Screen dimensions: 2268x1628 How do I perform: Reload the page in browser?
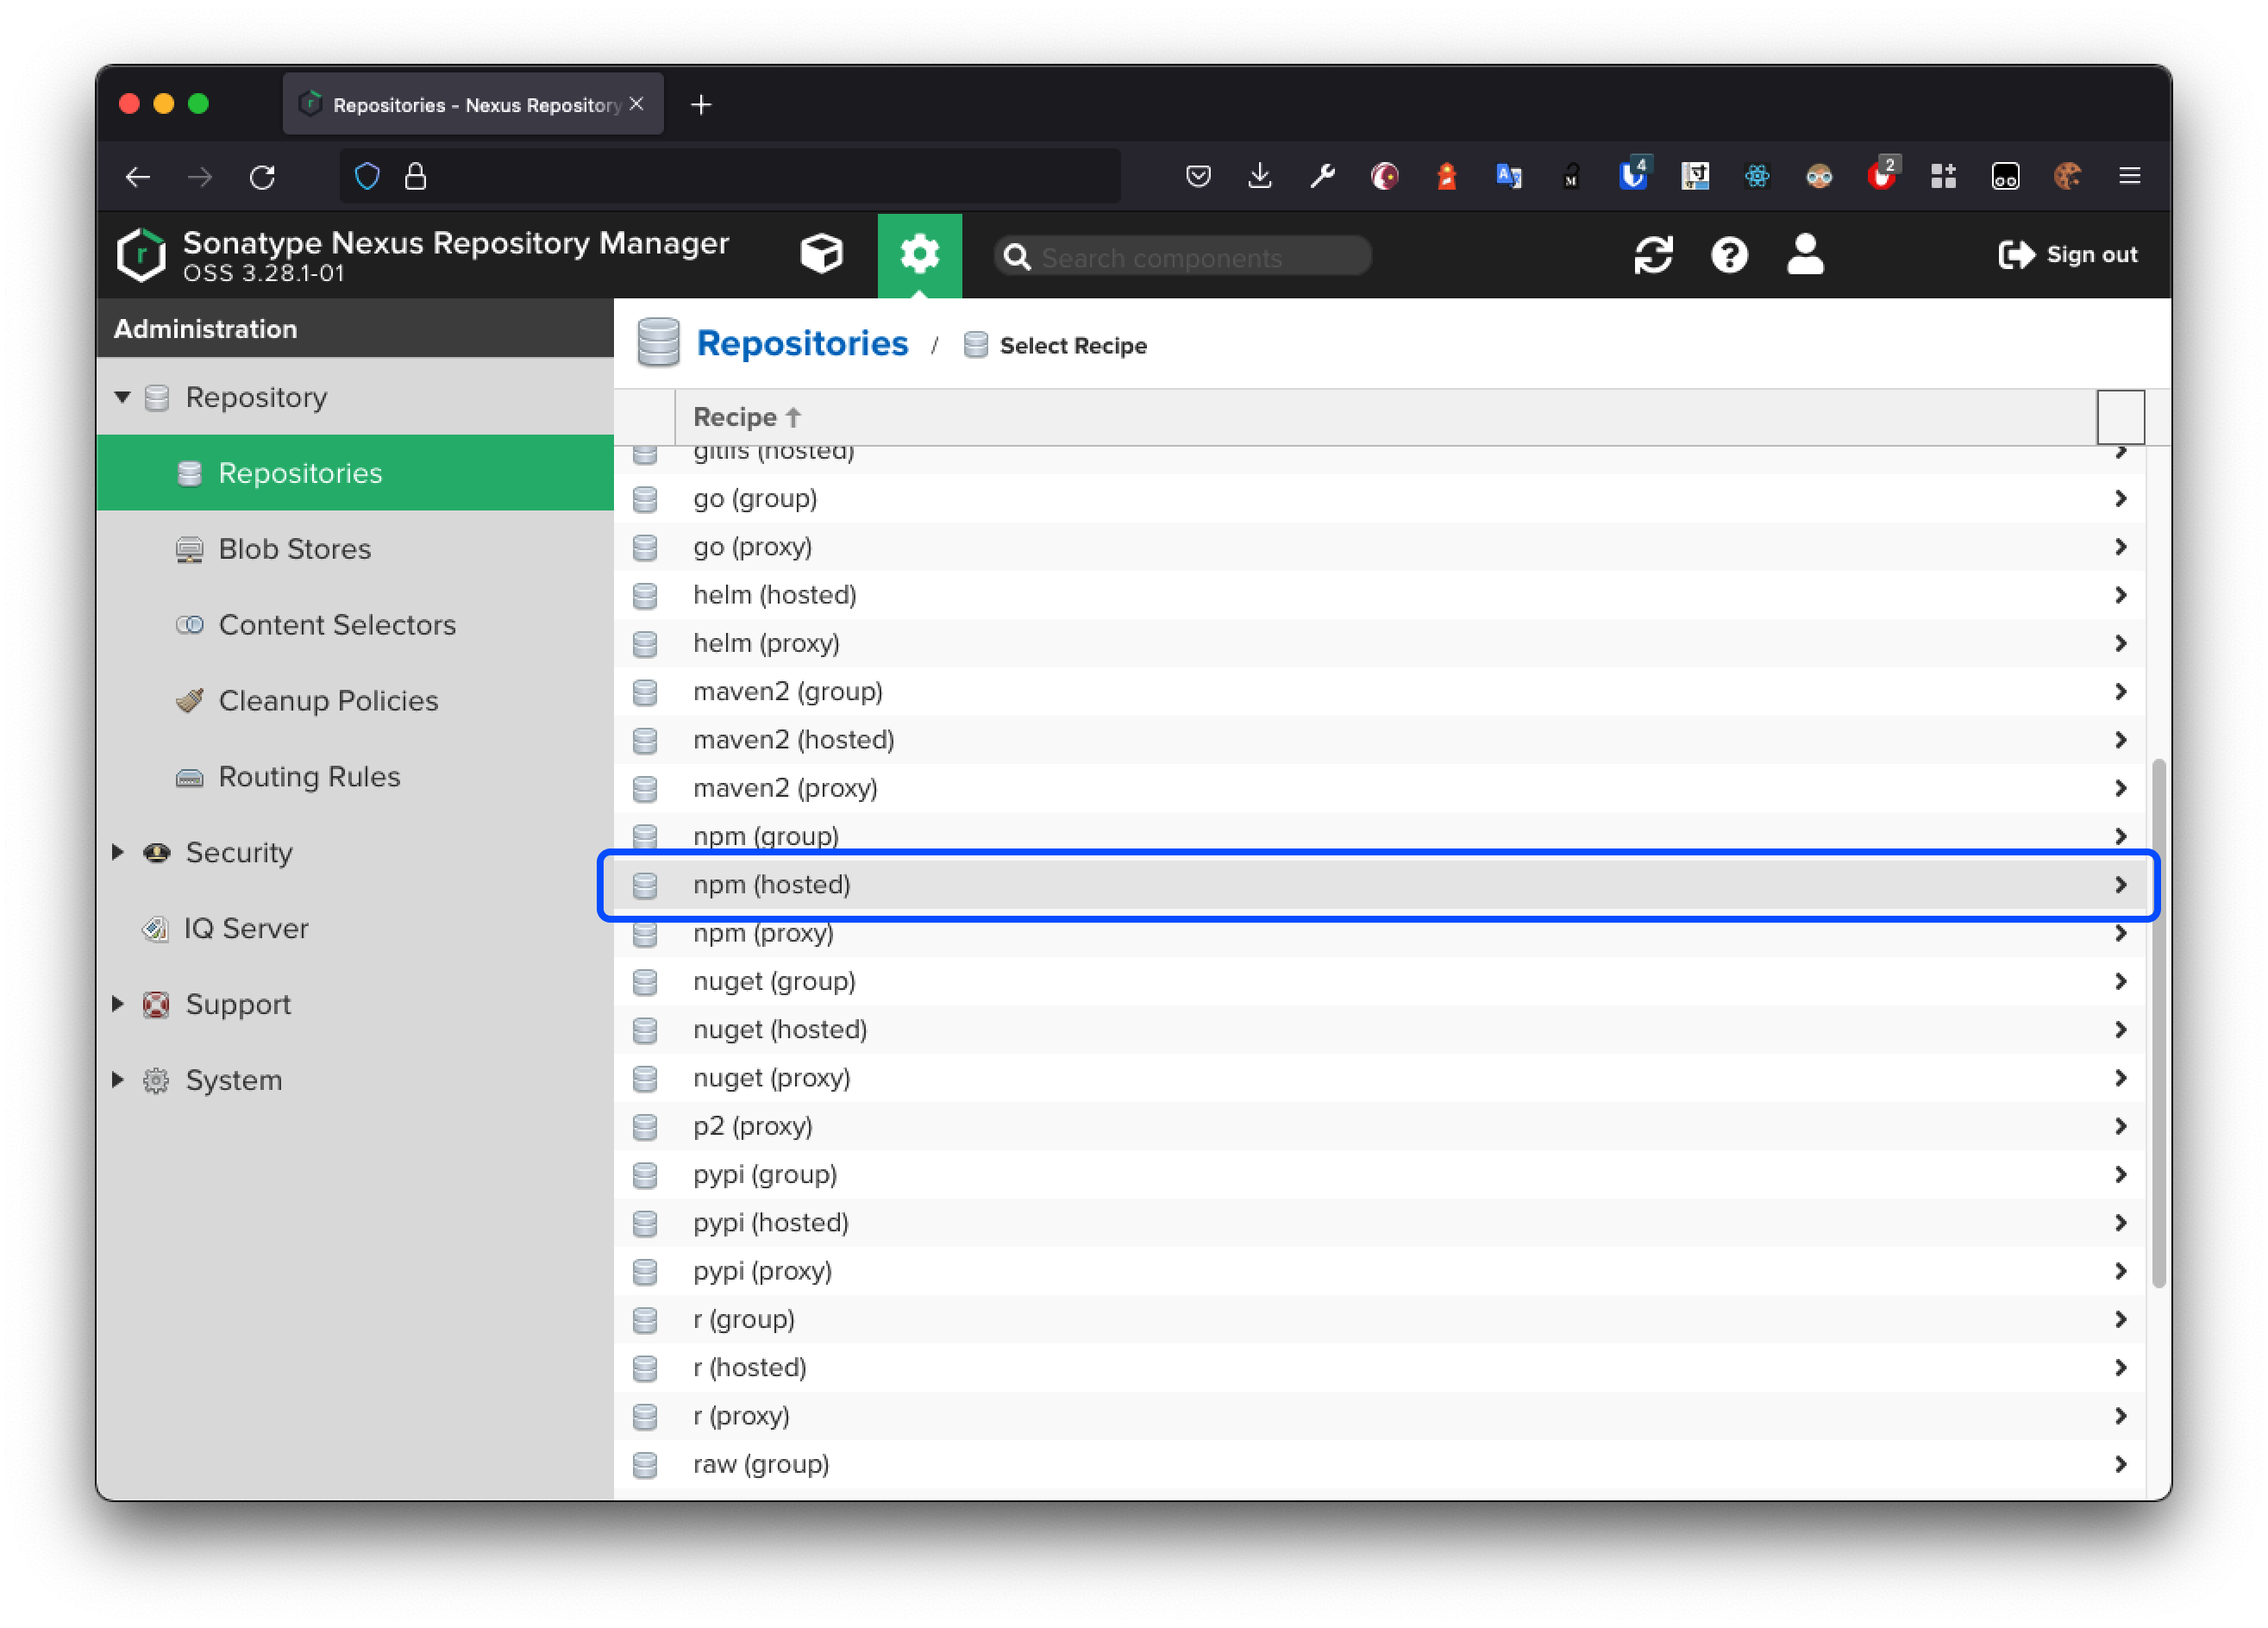(262, 177)
